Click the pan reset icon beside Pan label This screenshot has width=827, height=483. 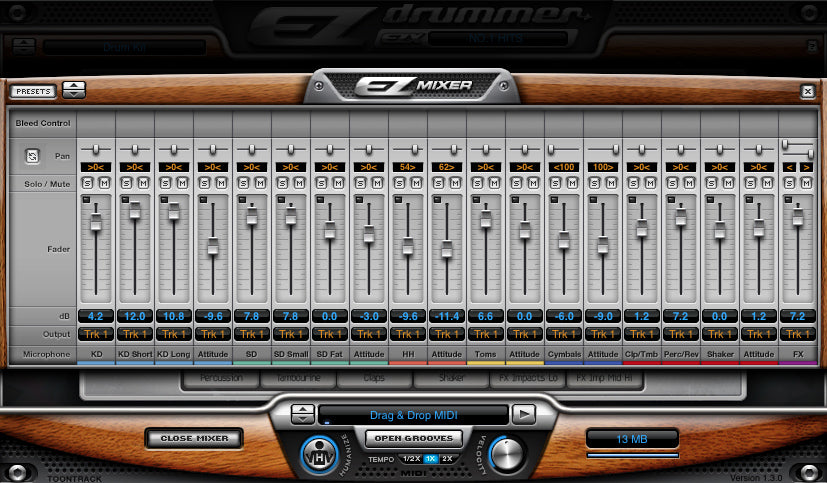[33, 156]
